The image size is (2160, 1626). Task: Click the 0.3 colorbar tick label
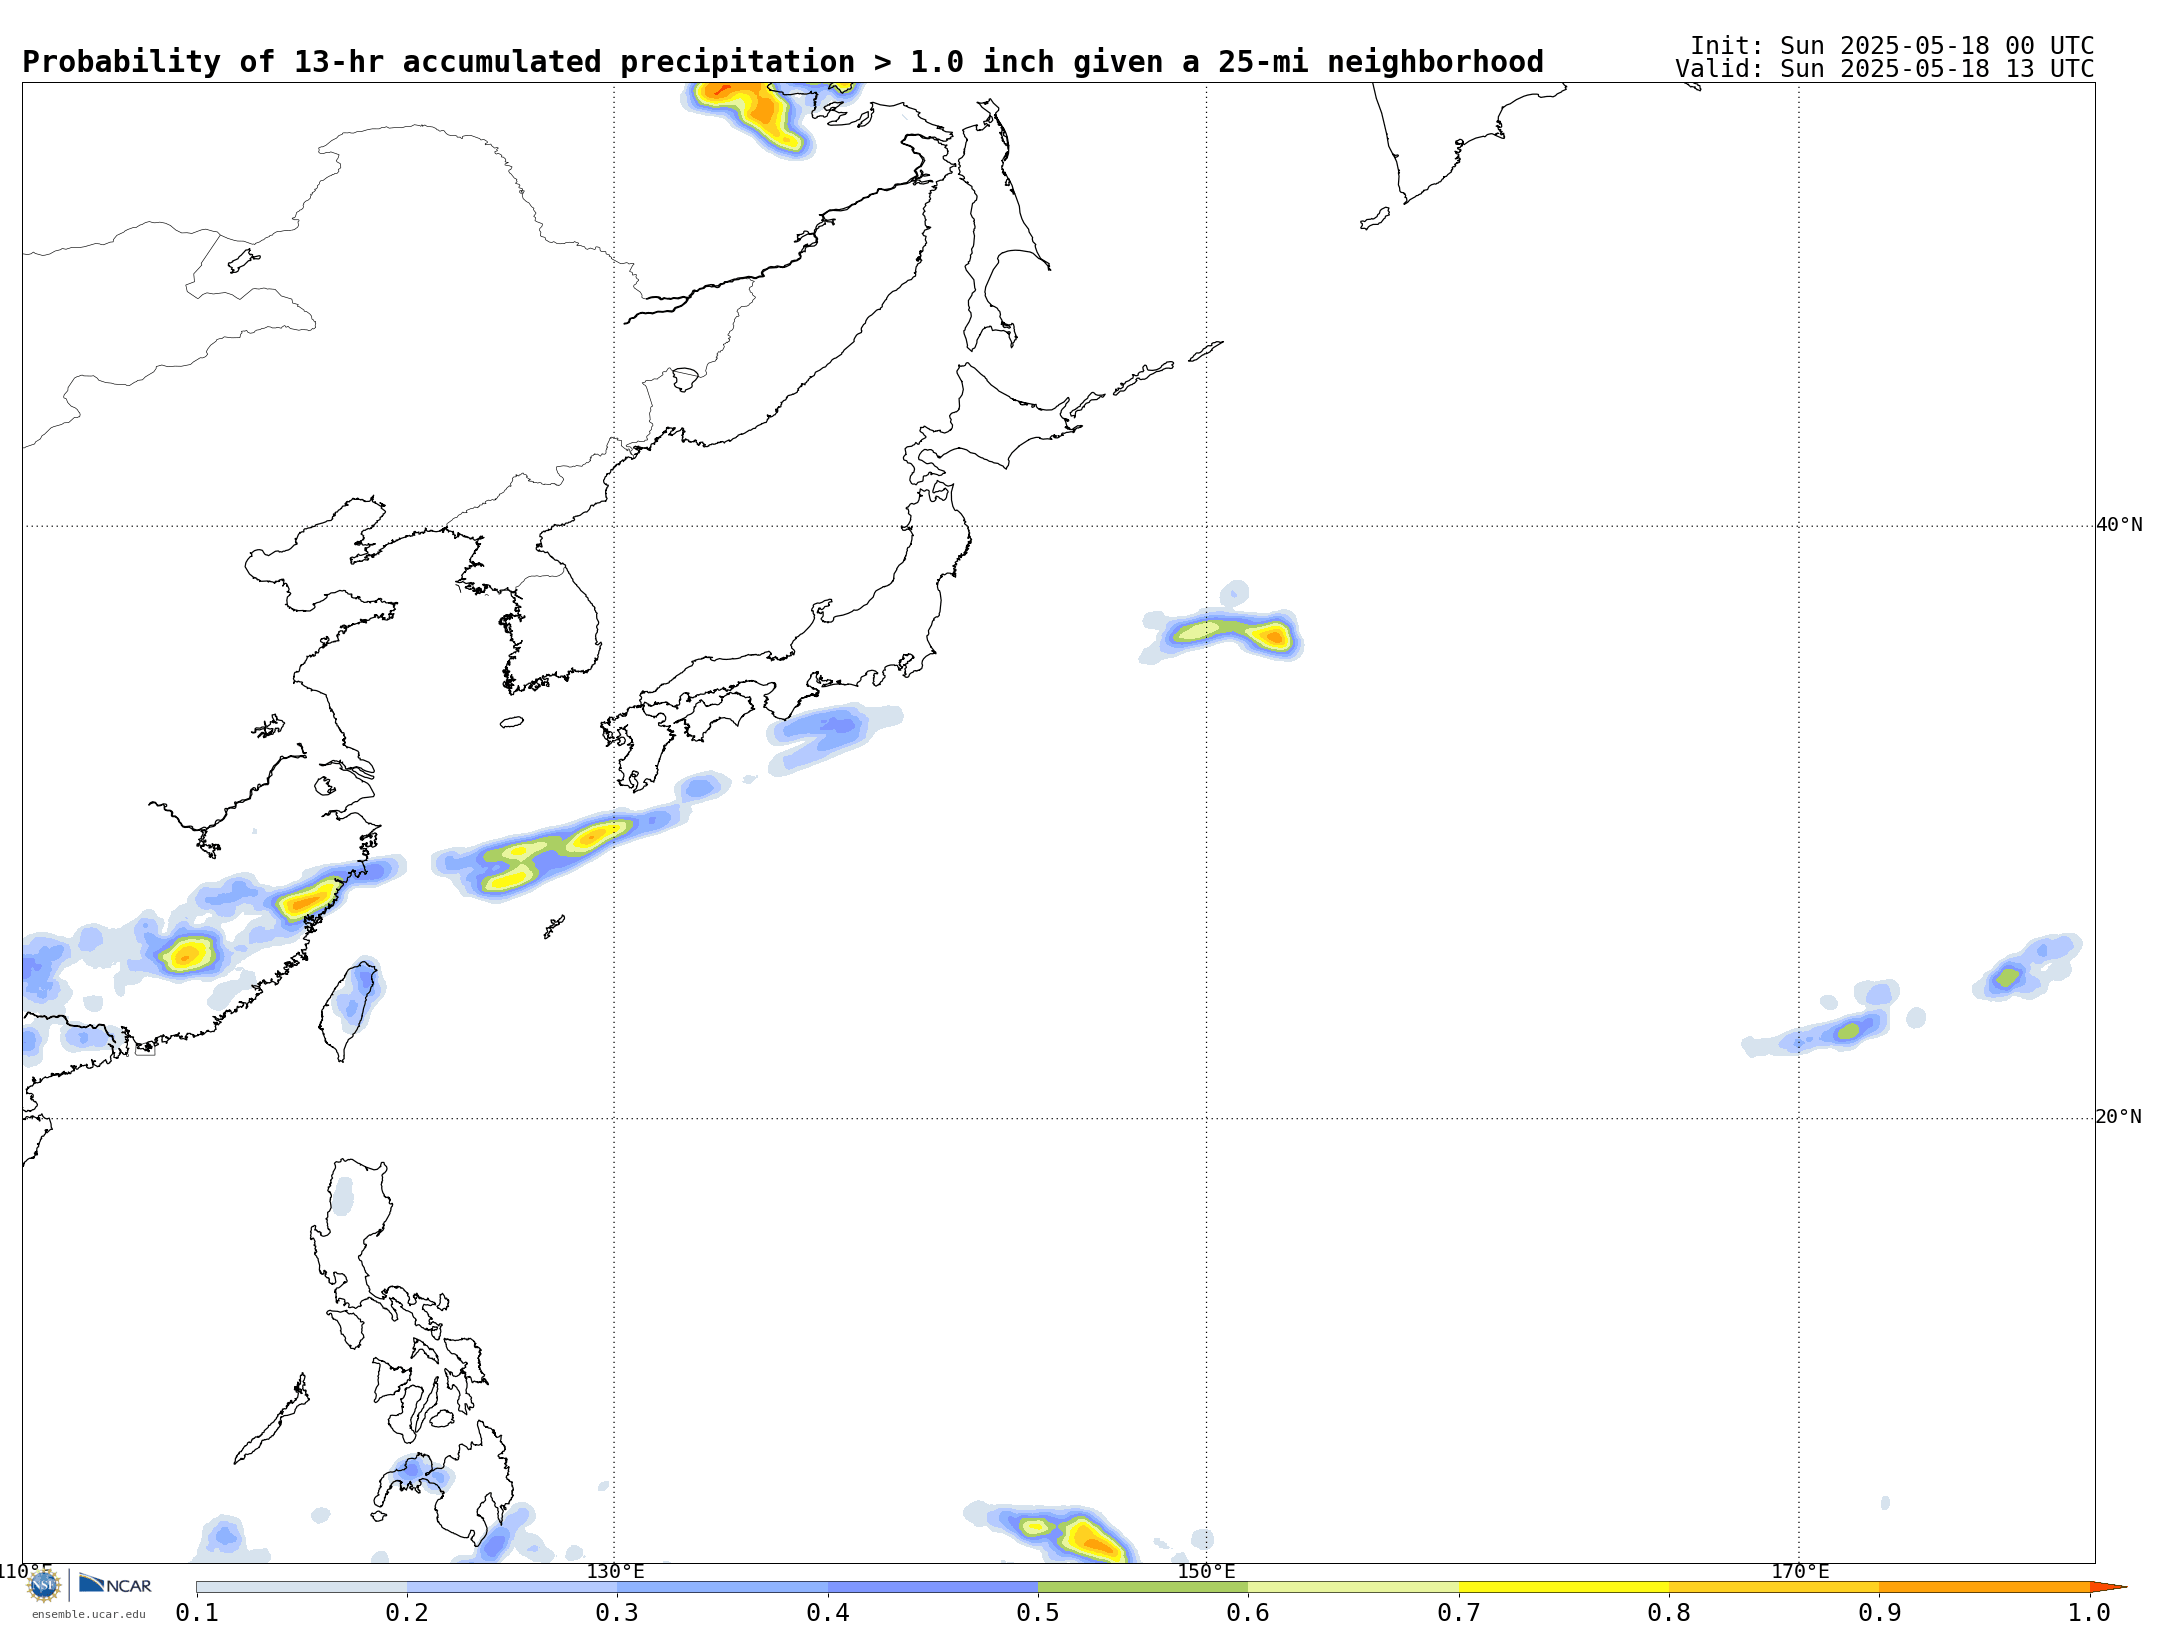617,1612
